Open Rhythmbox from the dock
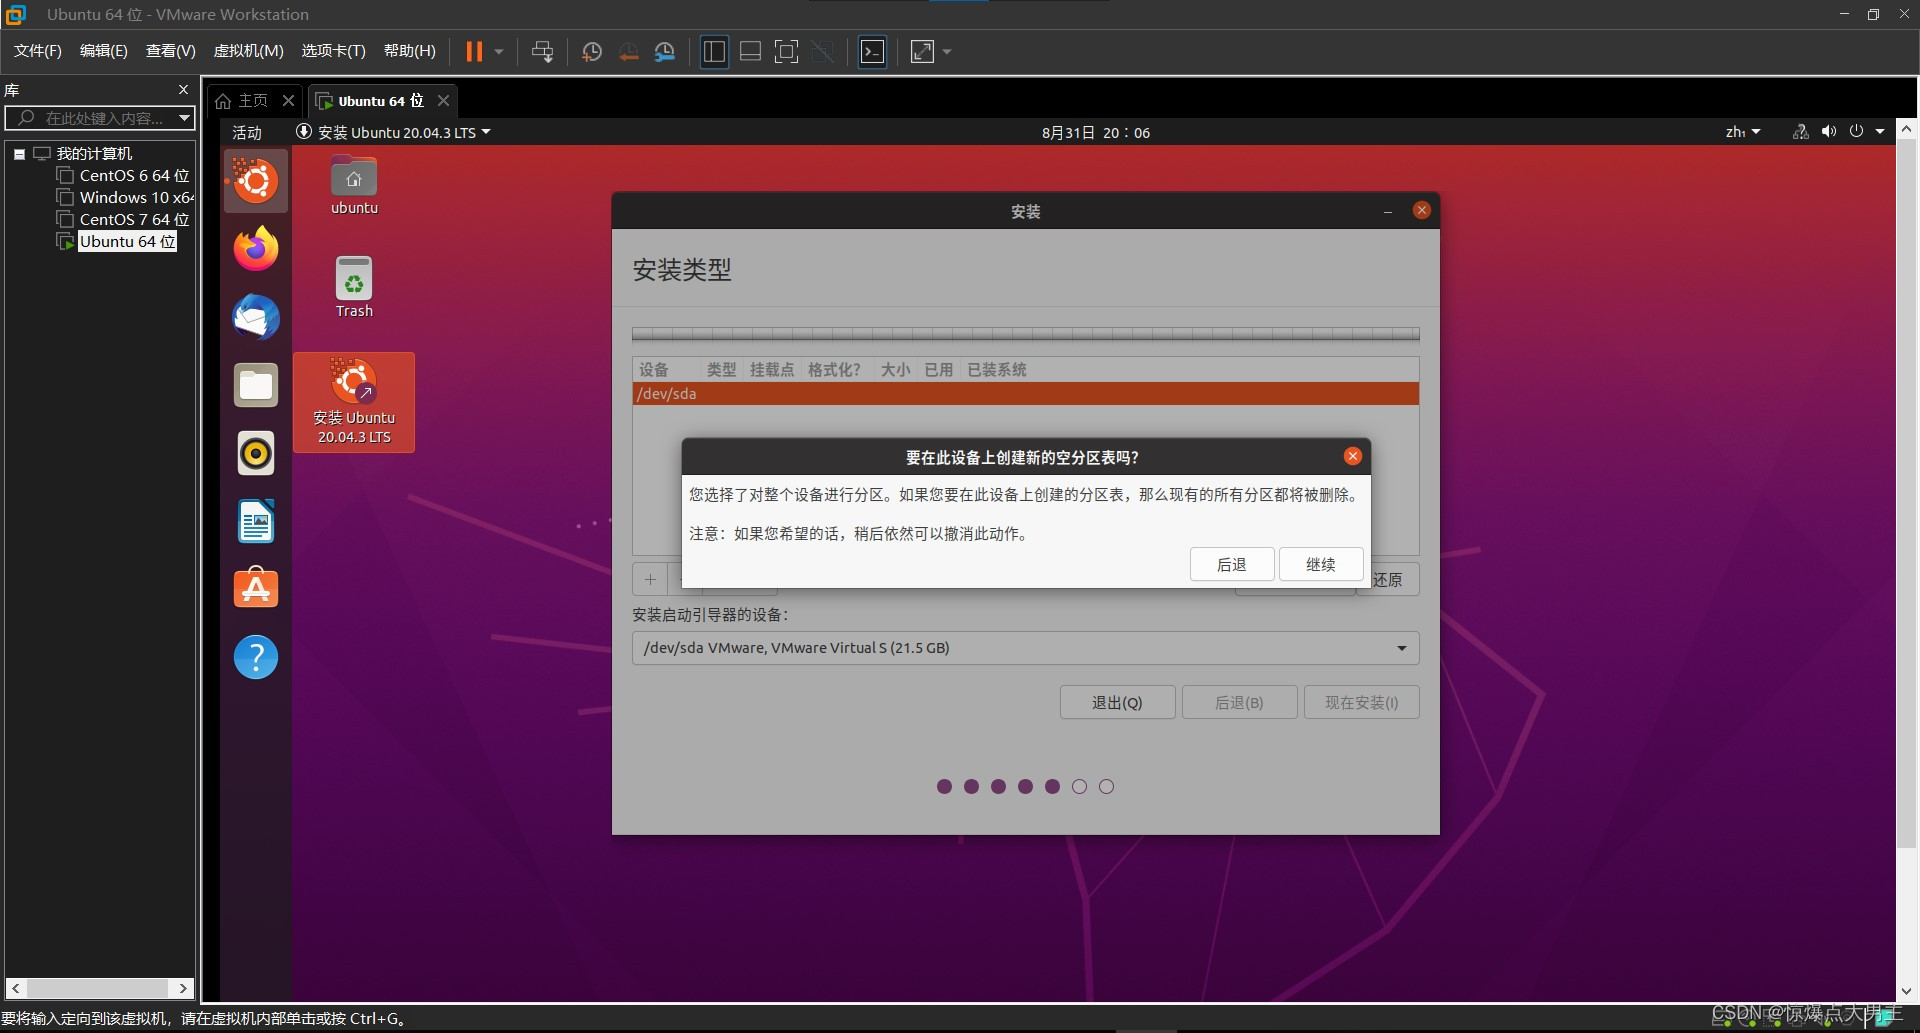Viewport: 1920px width, 1033px height. coord(256,453)
